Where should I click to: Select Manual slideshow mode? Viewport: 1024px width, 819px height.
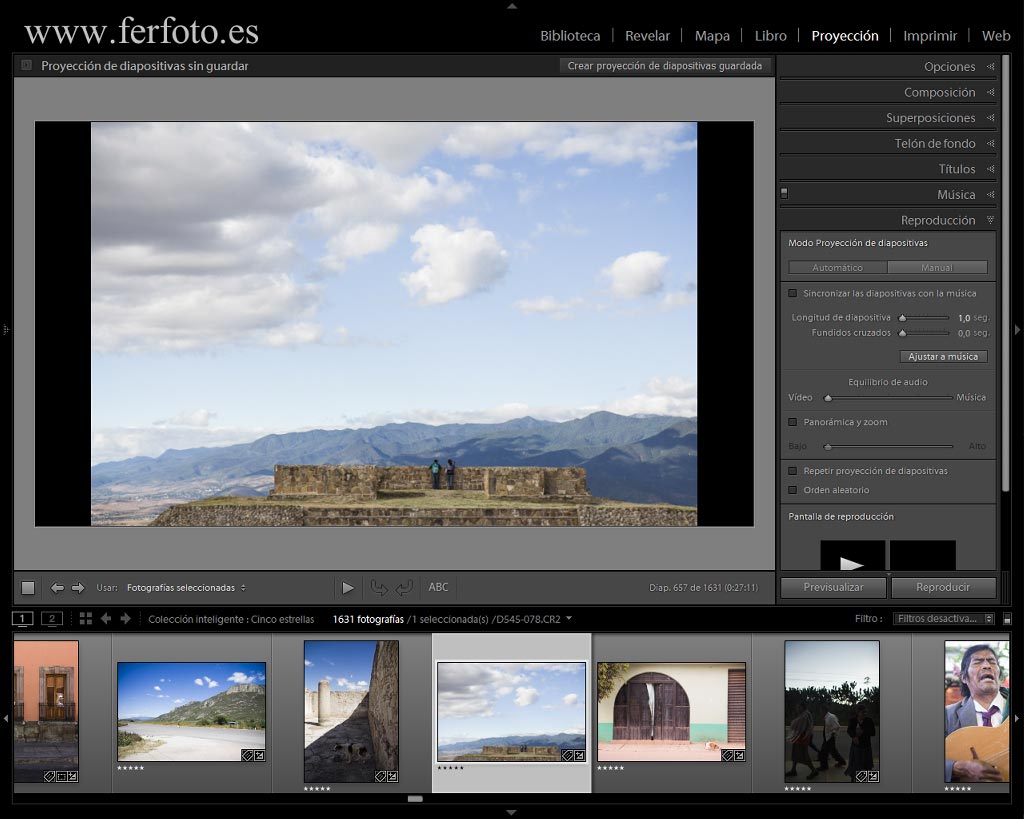click(x=937, y=267)
